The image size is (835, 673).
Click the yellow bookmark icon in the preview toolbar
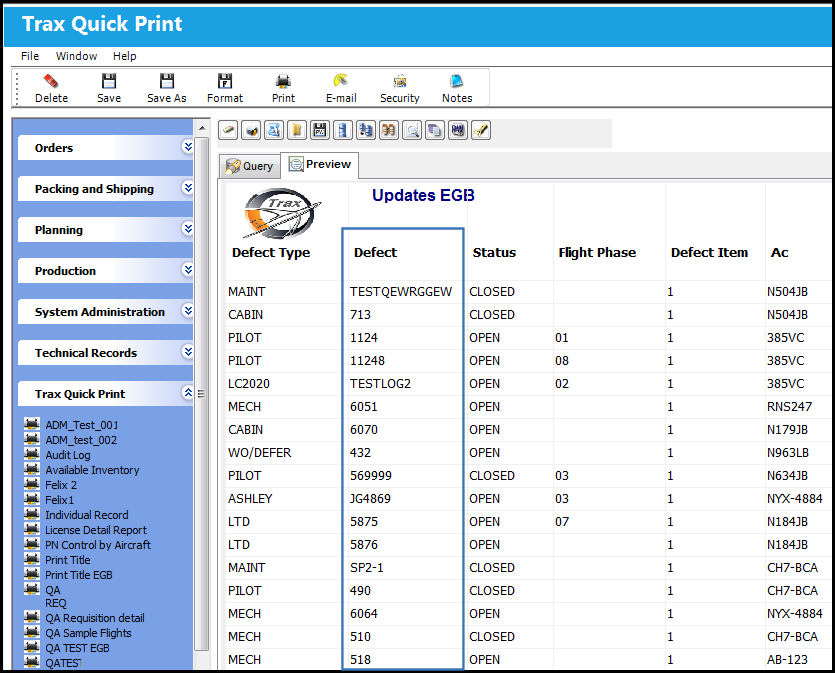point(297,130)
